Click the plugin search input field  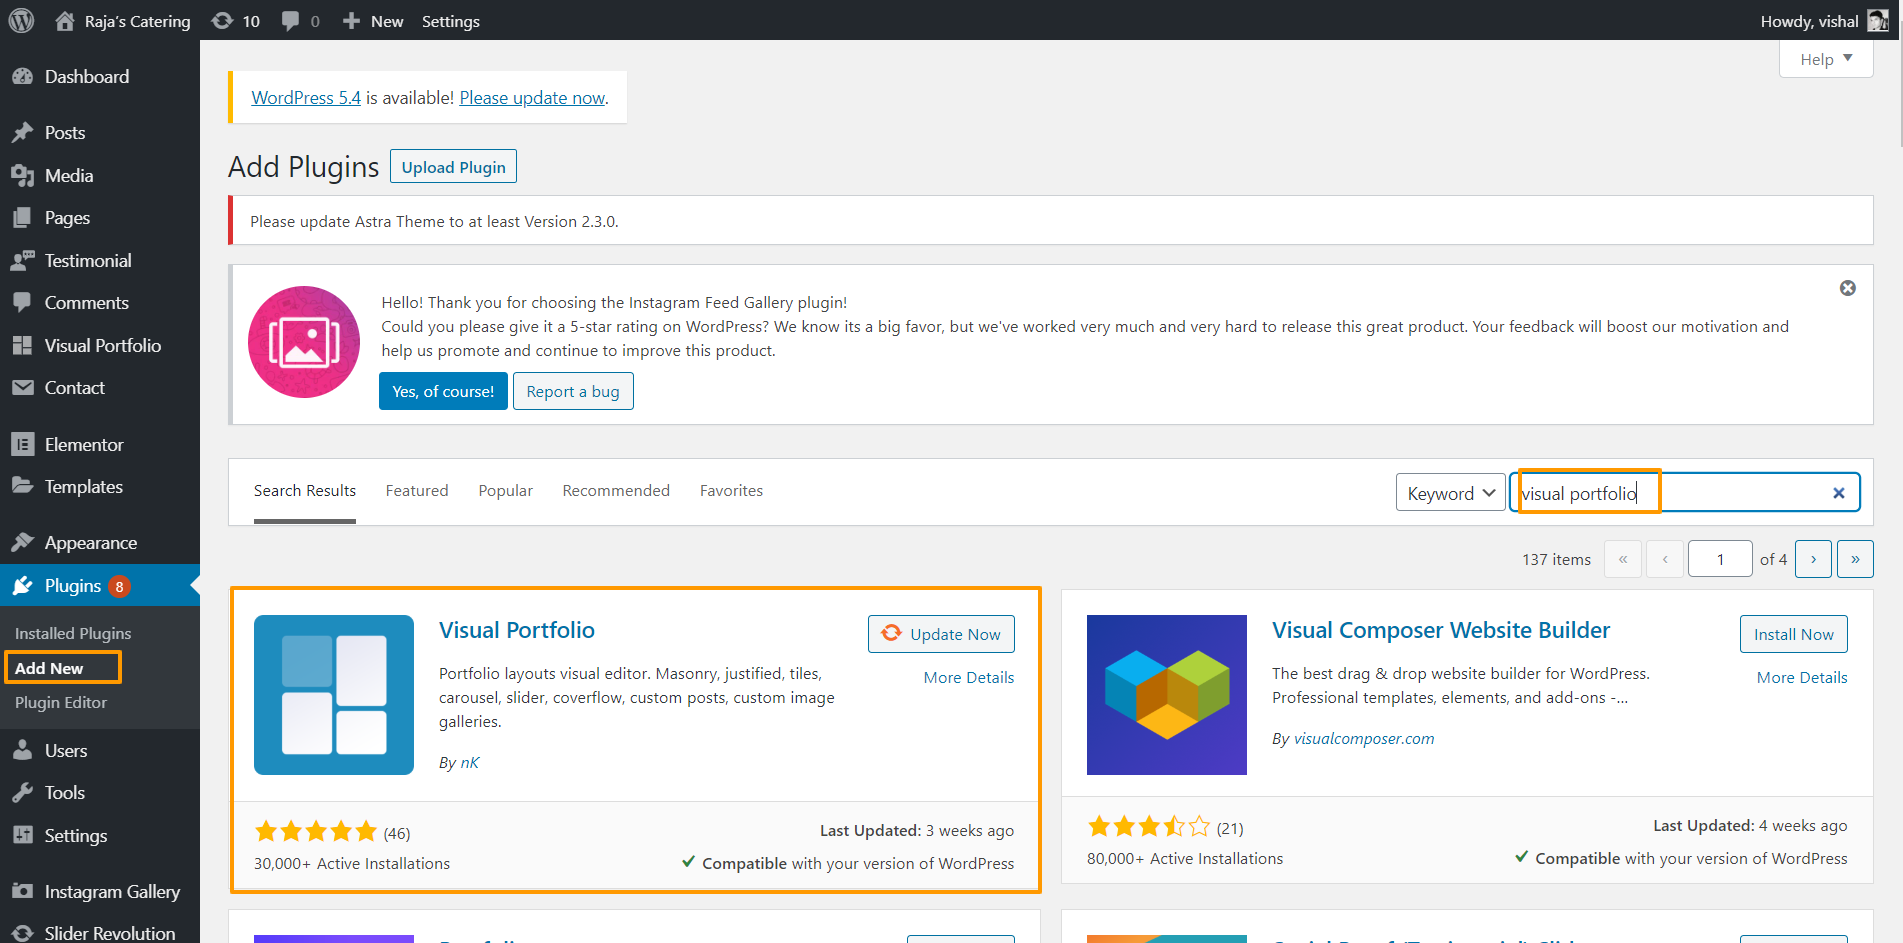[1684, 493]
